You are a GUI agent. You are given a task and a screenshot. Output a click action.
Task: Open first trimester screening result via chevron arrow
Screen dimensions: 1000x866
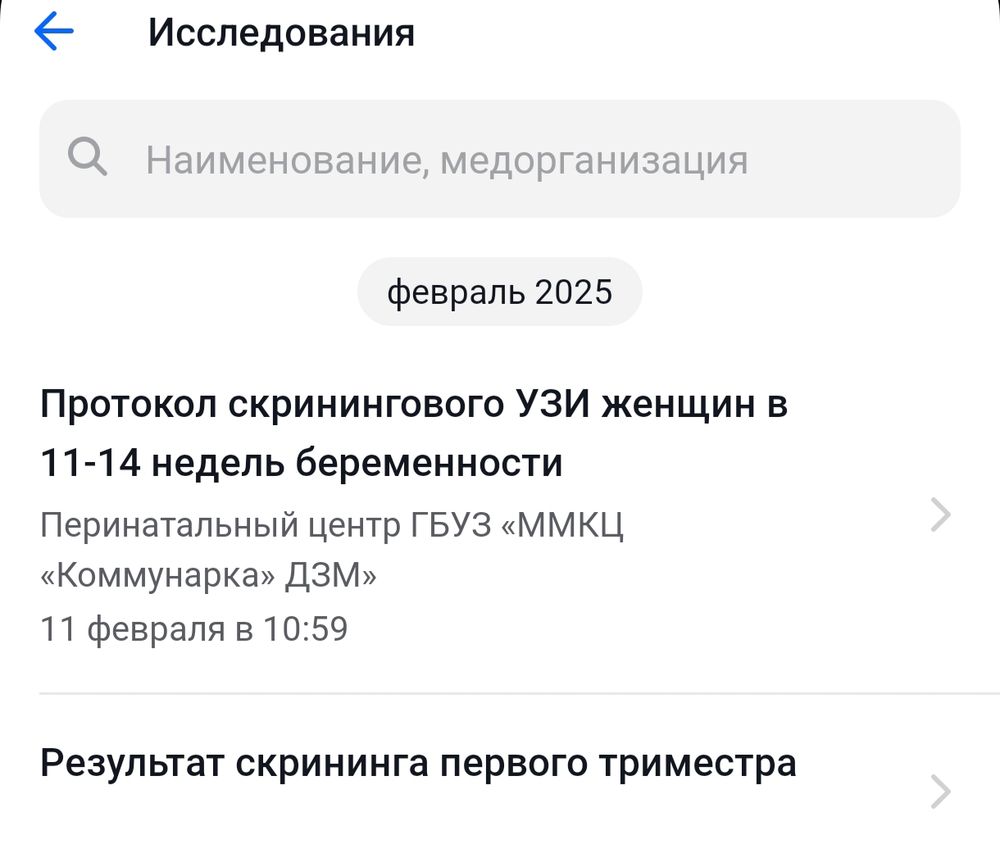point(940,793)
